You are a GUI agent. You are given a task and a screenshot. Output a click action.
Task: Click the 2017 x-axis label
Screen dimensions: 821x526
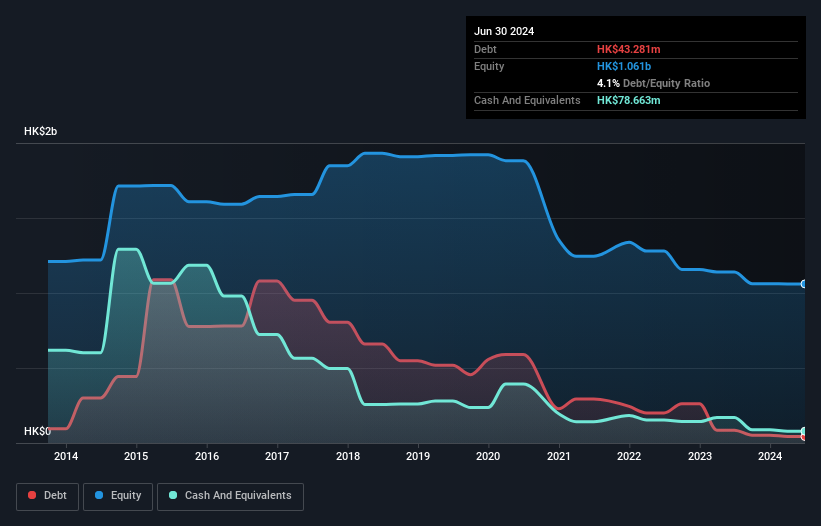tap(277, 456)
